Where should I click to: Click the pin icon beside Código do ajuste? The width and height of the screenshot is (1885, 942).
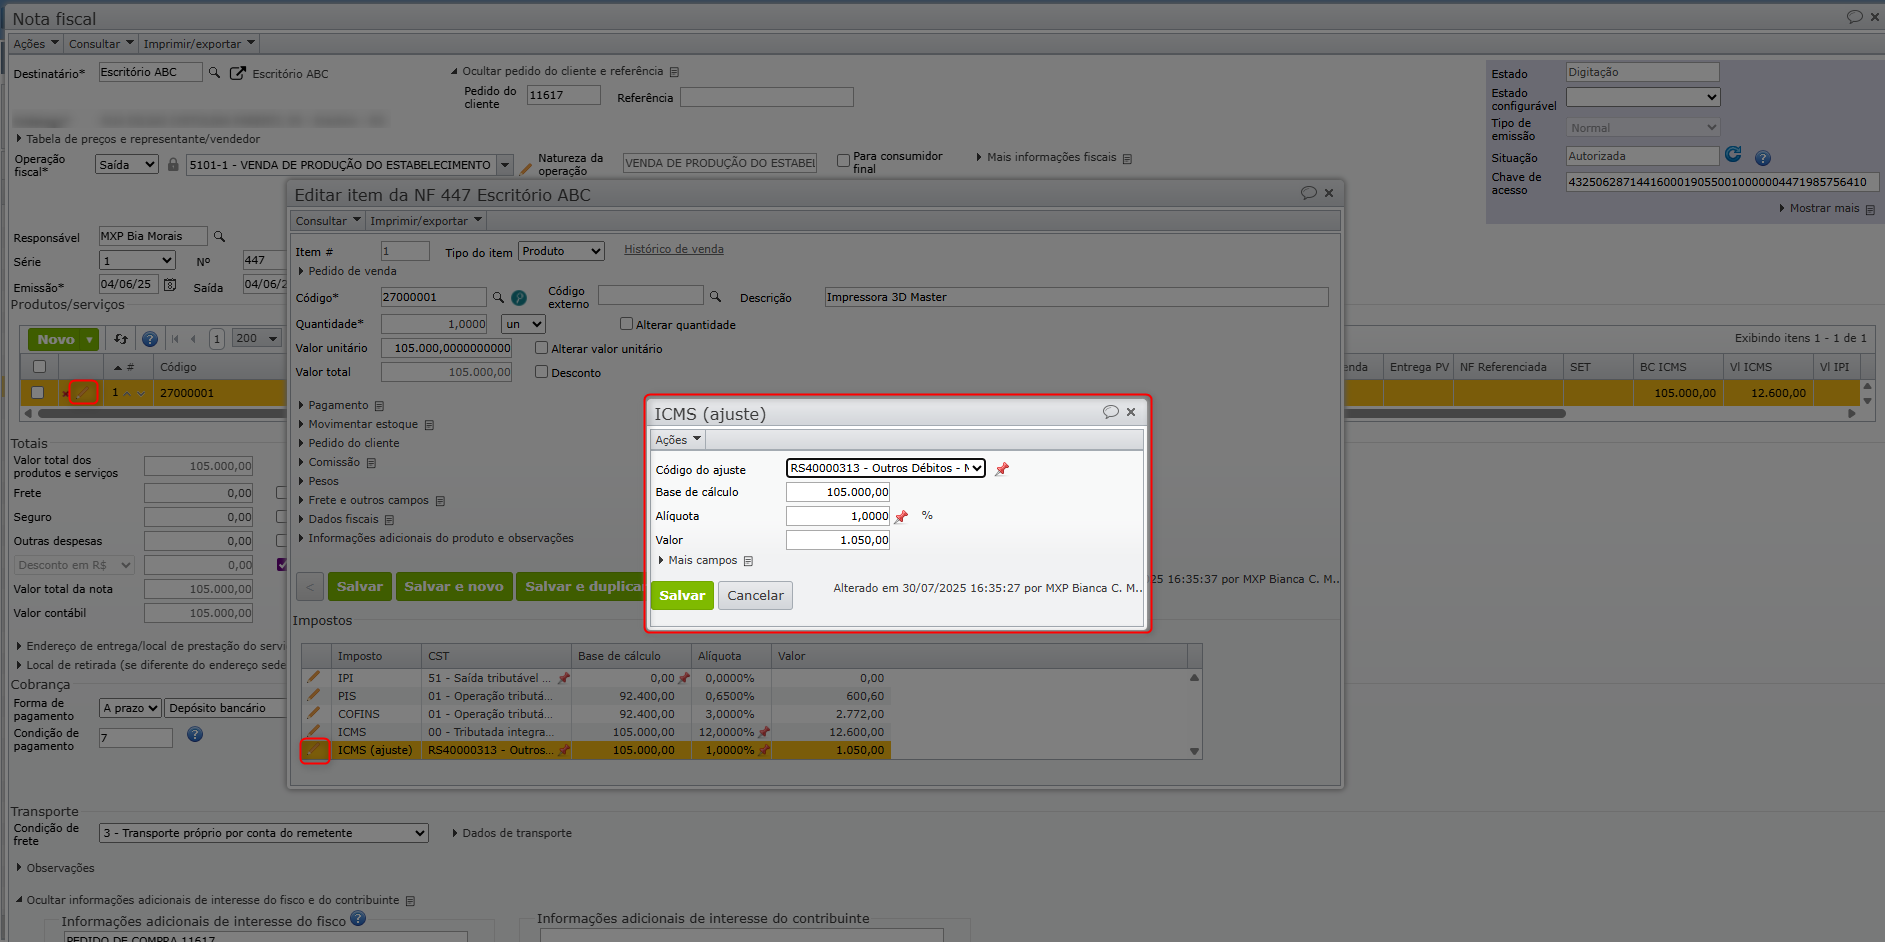[x=1002, y=469]
